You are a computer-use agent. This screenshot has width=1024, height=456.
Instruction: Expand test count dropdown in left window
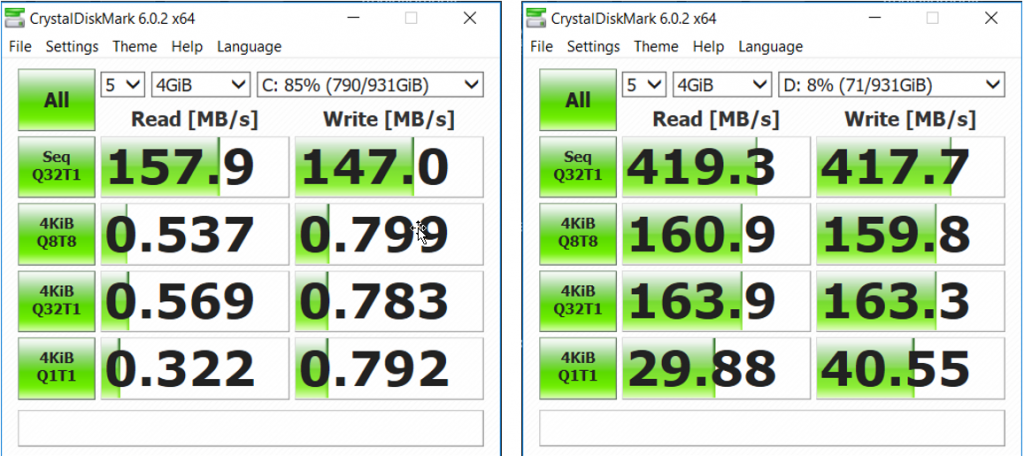(122, 84)
